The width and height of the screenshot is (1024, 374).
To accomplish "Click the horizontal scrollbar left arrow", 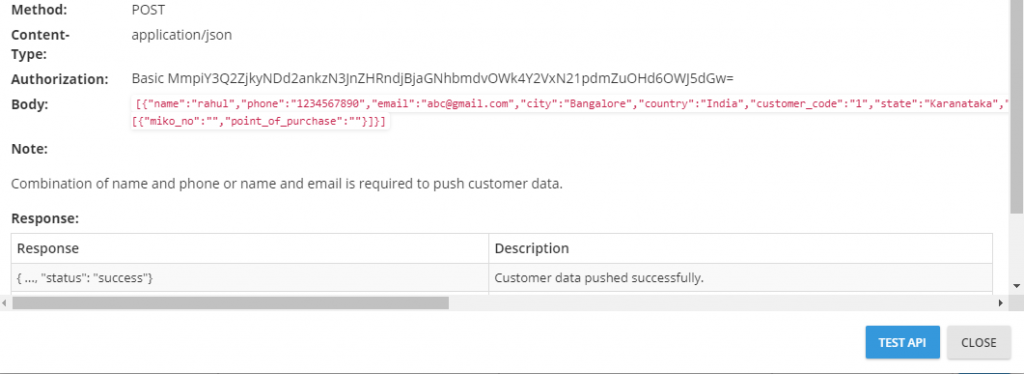I will (x=5, y=303).
